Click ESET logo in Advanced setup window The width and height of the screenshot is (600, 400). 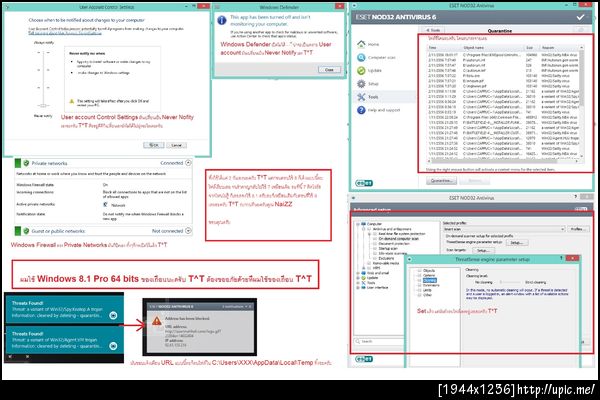click(364, 359)
